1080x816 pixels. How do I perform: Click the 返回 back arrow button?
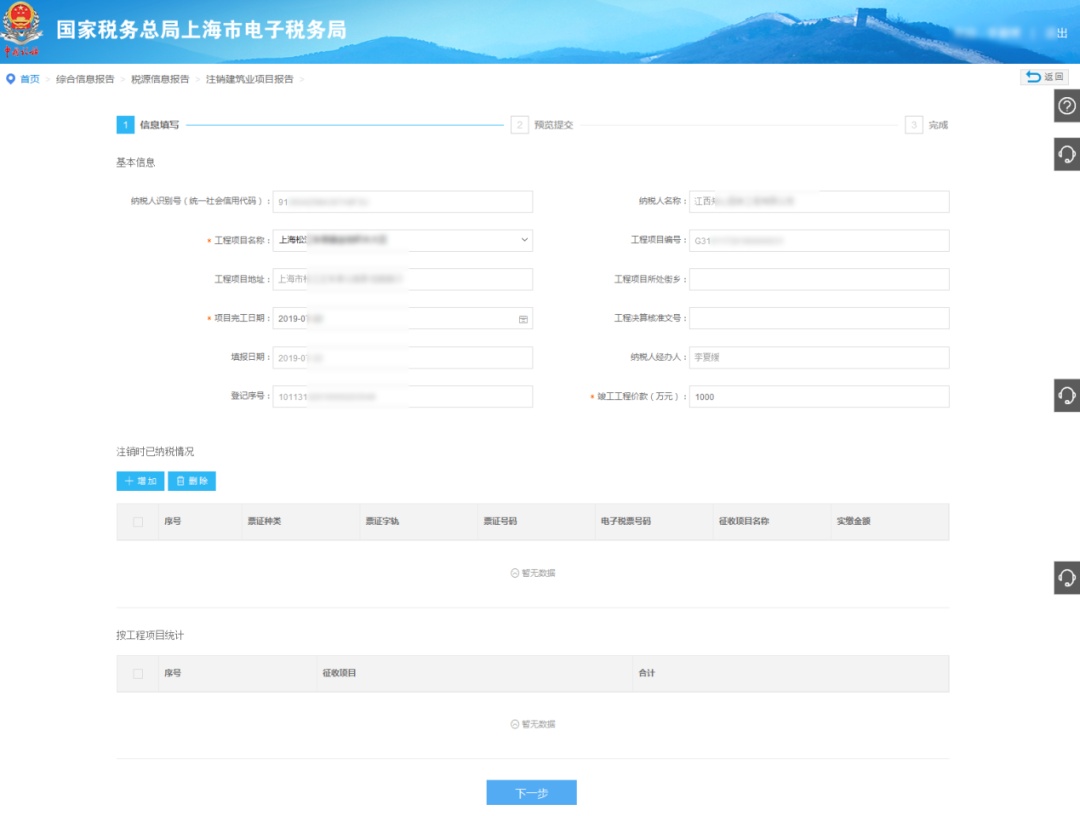[x=1044, y=77]
